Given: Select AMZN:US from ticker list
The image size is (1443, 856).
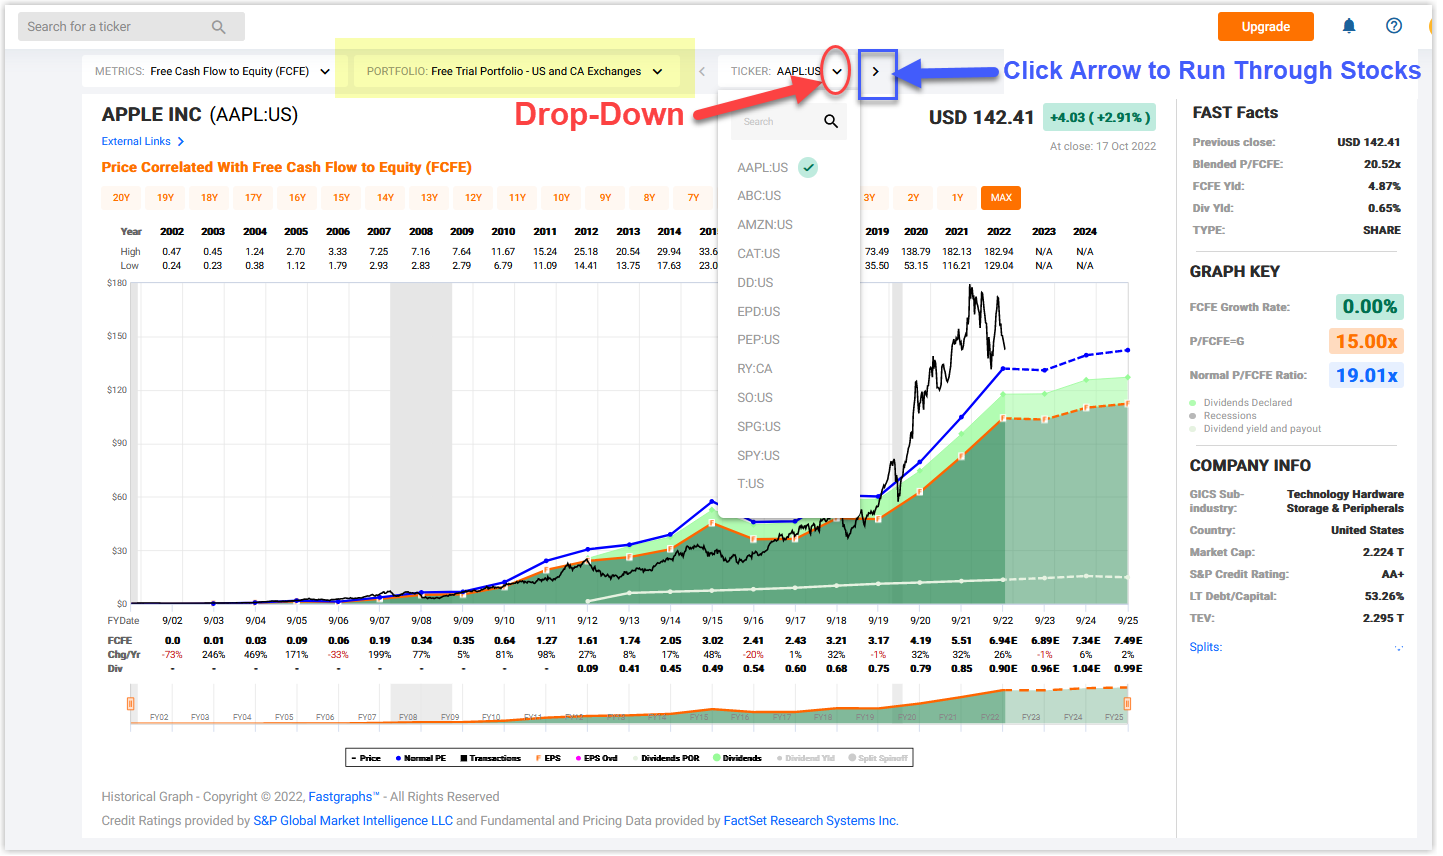Looking at the screenshot, I should (765, 225).
